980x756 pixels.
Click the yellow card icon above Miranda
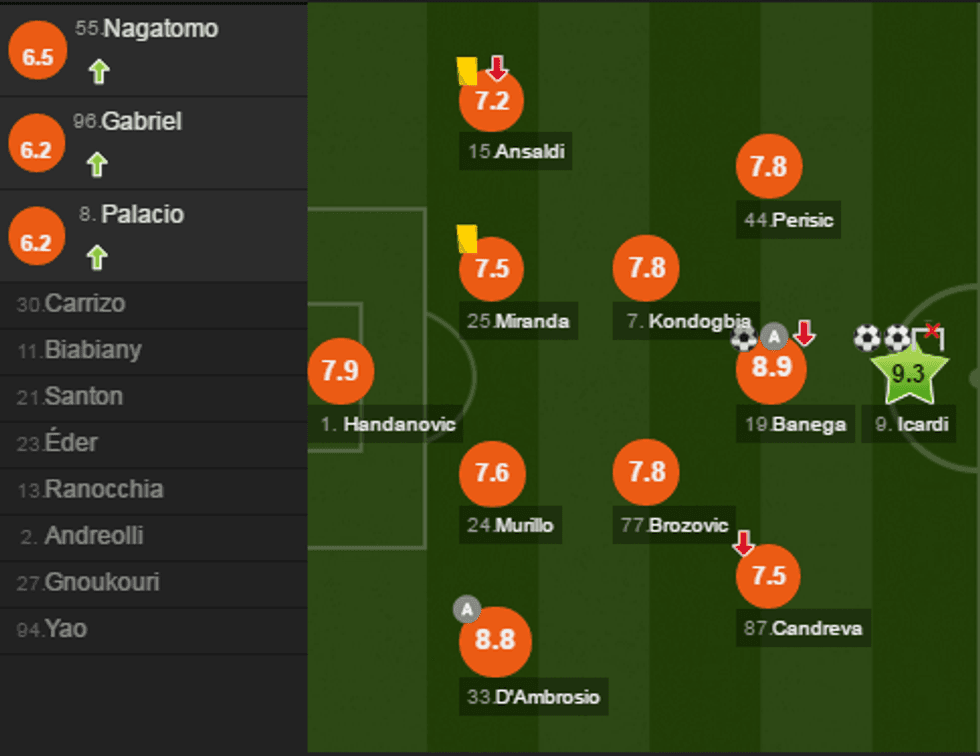pyautogui.click(x=467, y=239)
